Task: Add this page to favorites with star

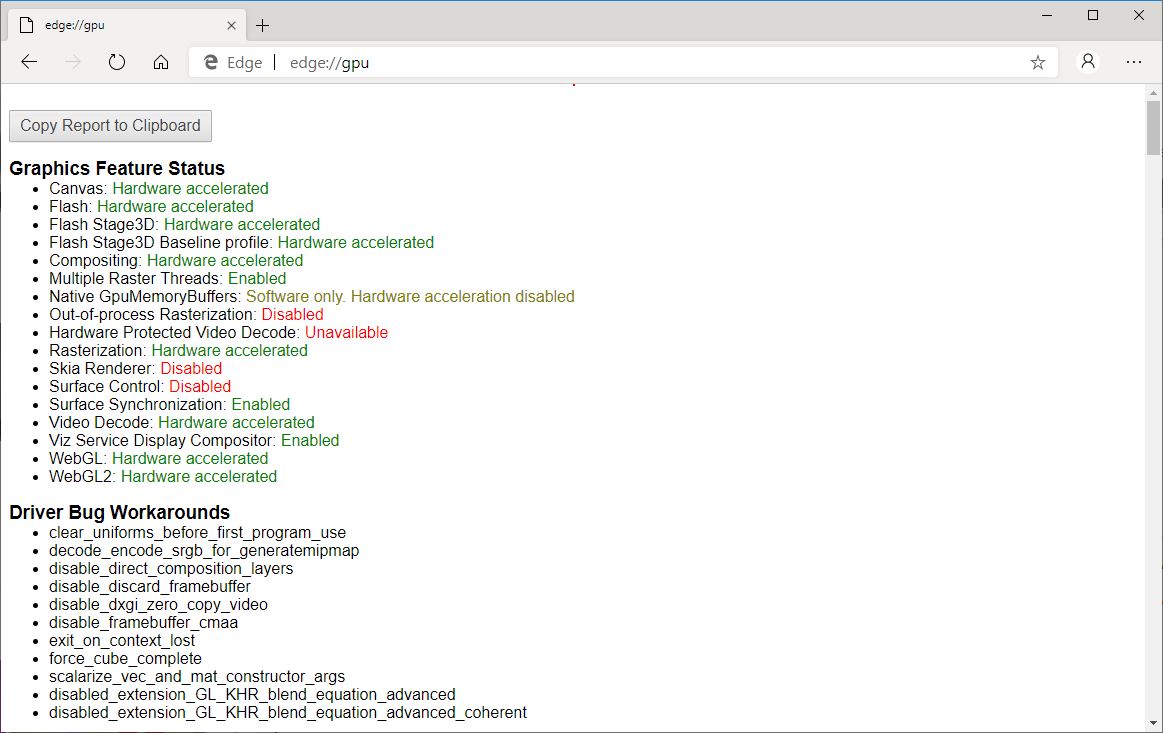Action: [1038, 62]
